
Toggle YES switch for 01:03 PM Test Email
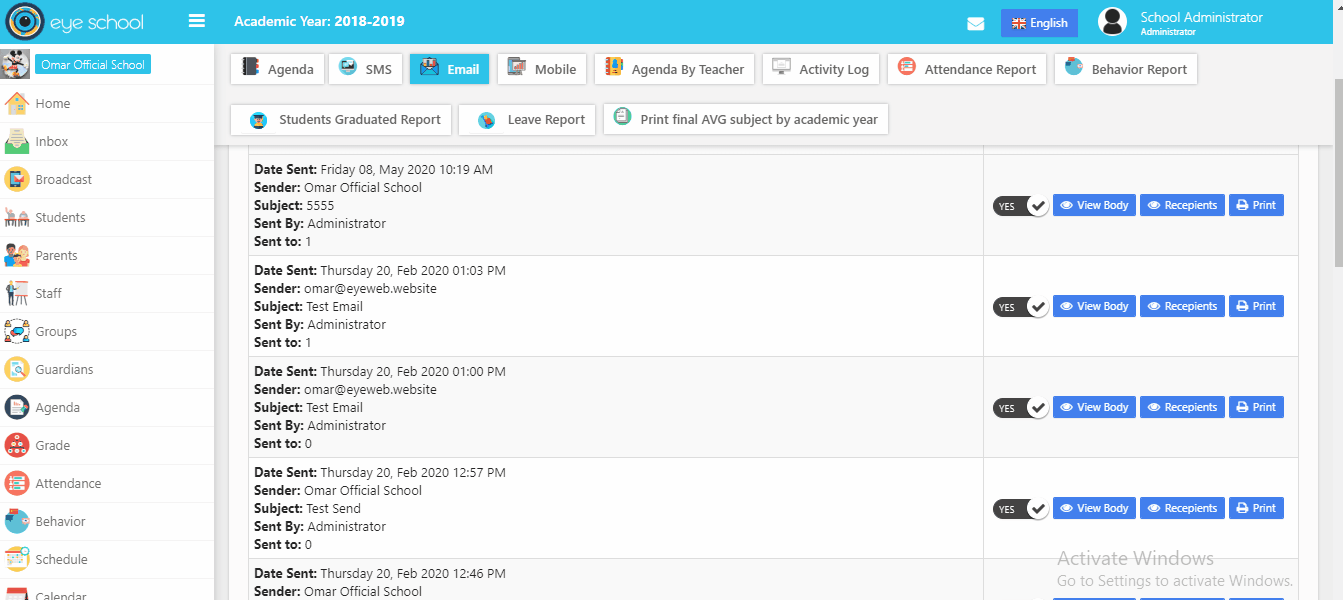1020,307
